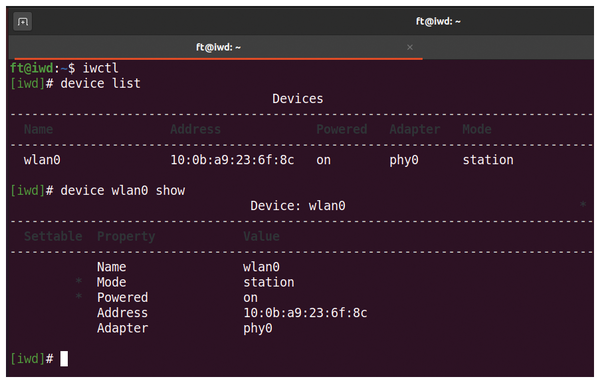The height and width of the screenshot is (383, 600).
Task: Click the settable asterisk beside Powered
Action: (x=78, y=297)
